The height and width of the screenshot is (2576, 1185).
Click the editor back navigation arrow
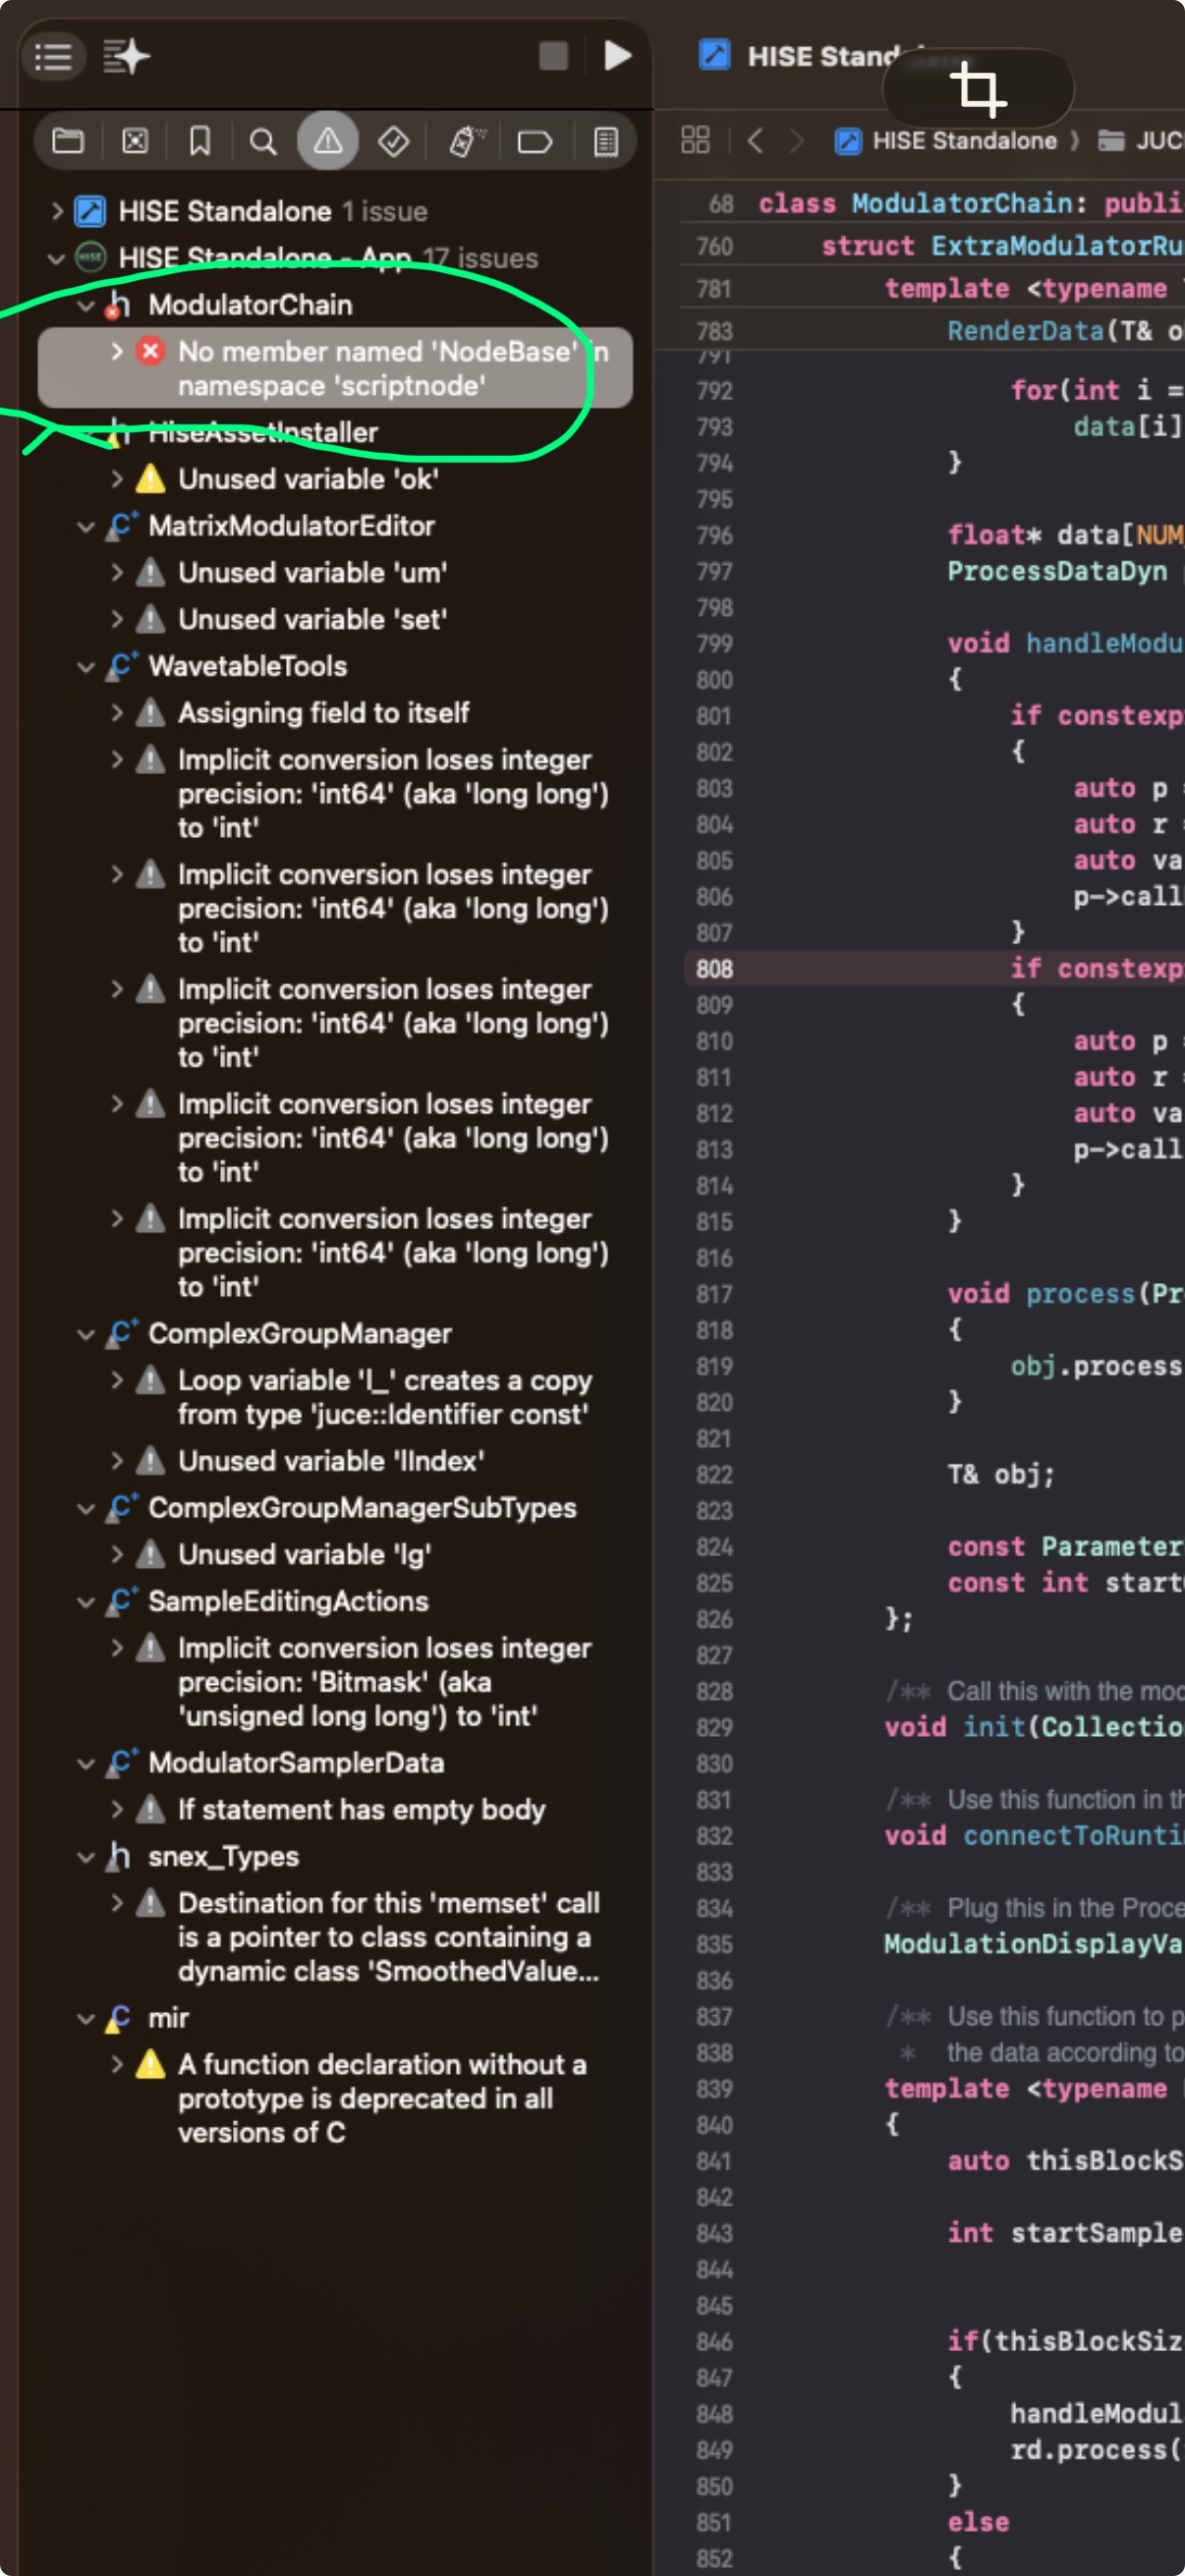coord(756,141)
